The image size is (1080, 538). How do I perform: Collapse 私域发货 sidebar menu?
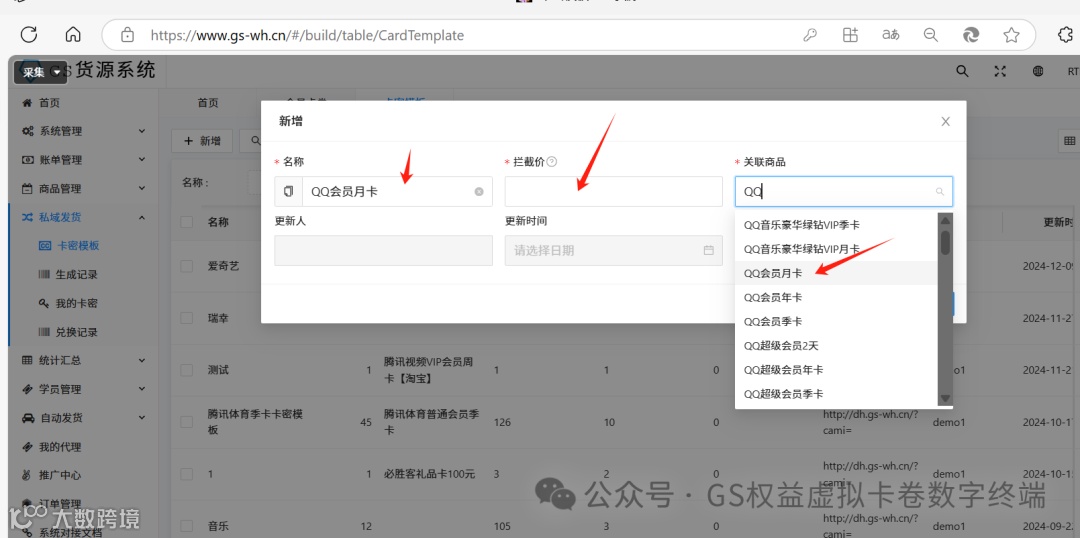(x=83, y=217)
